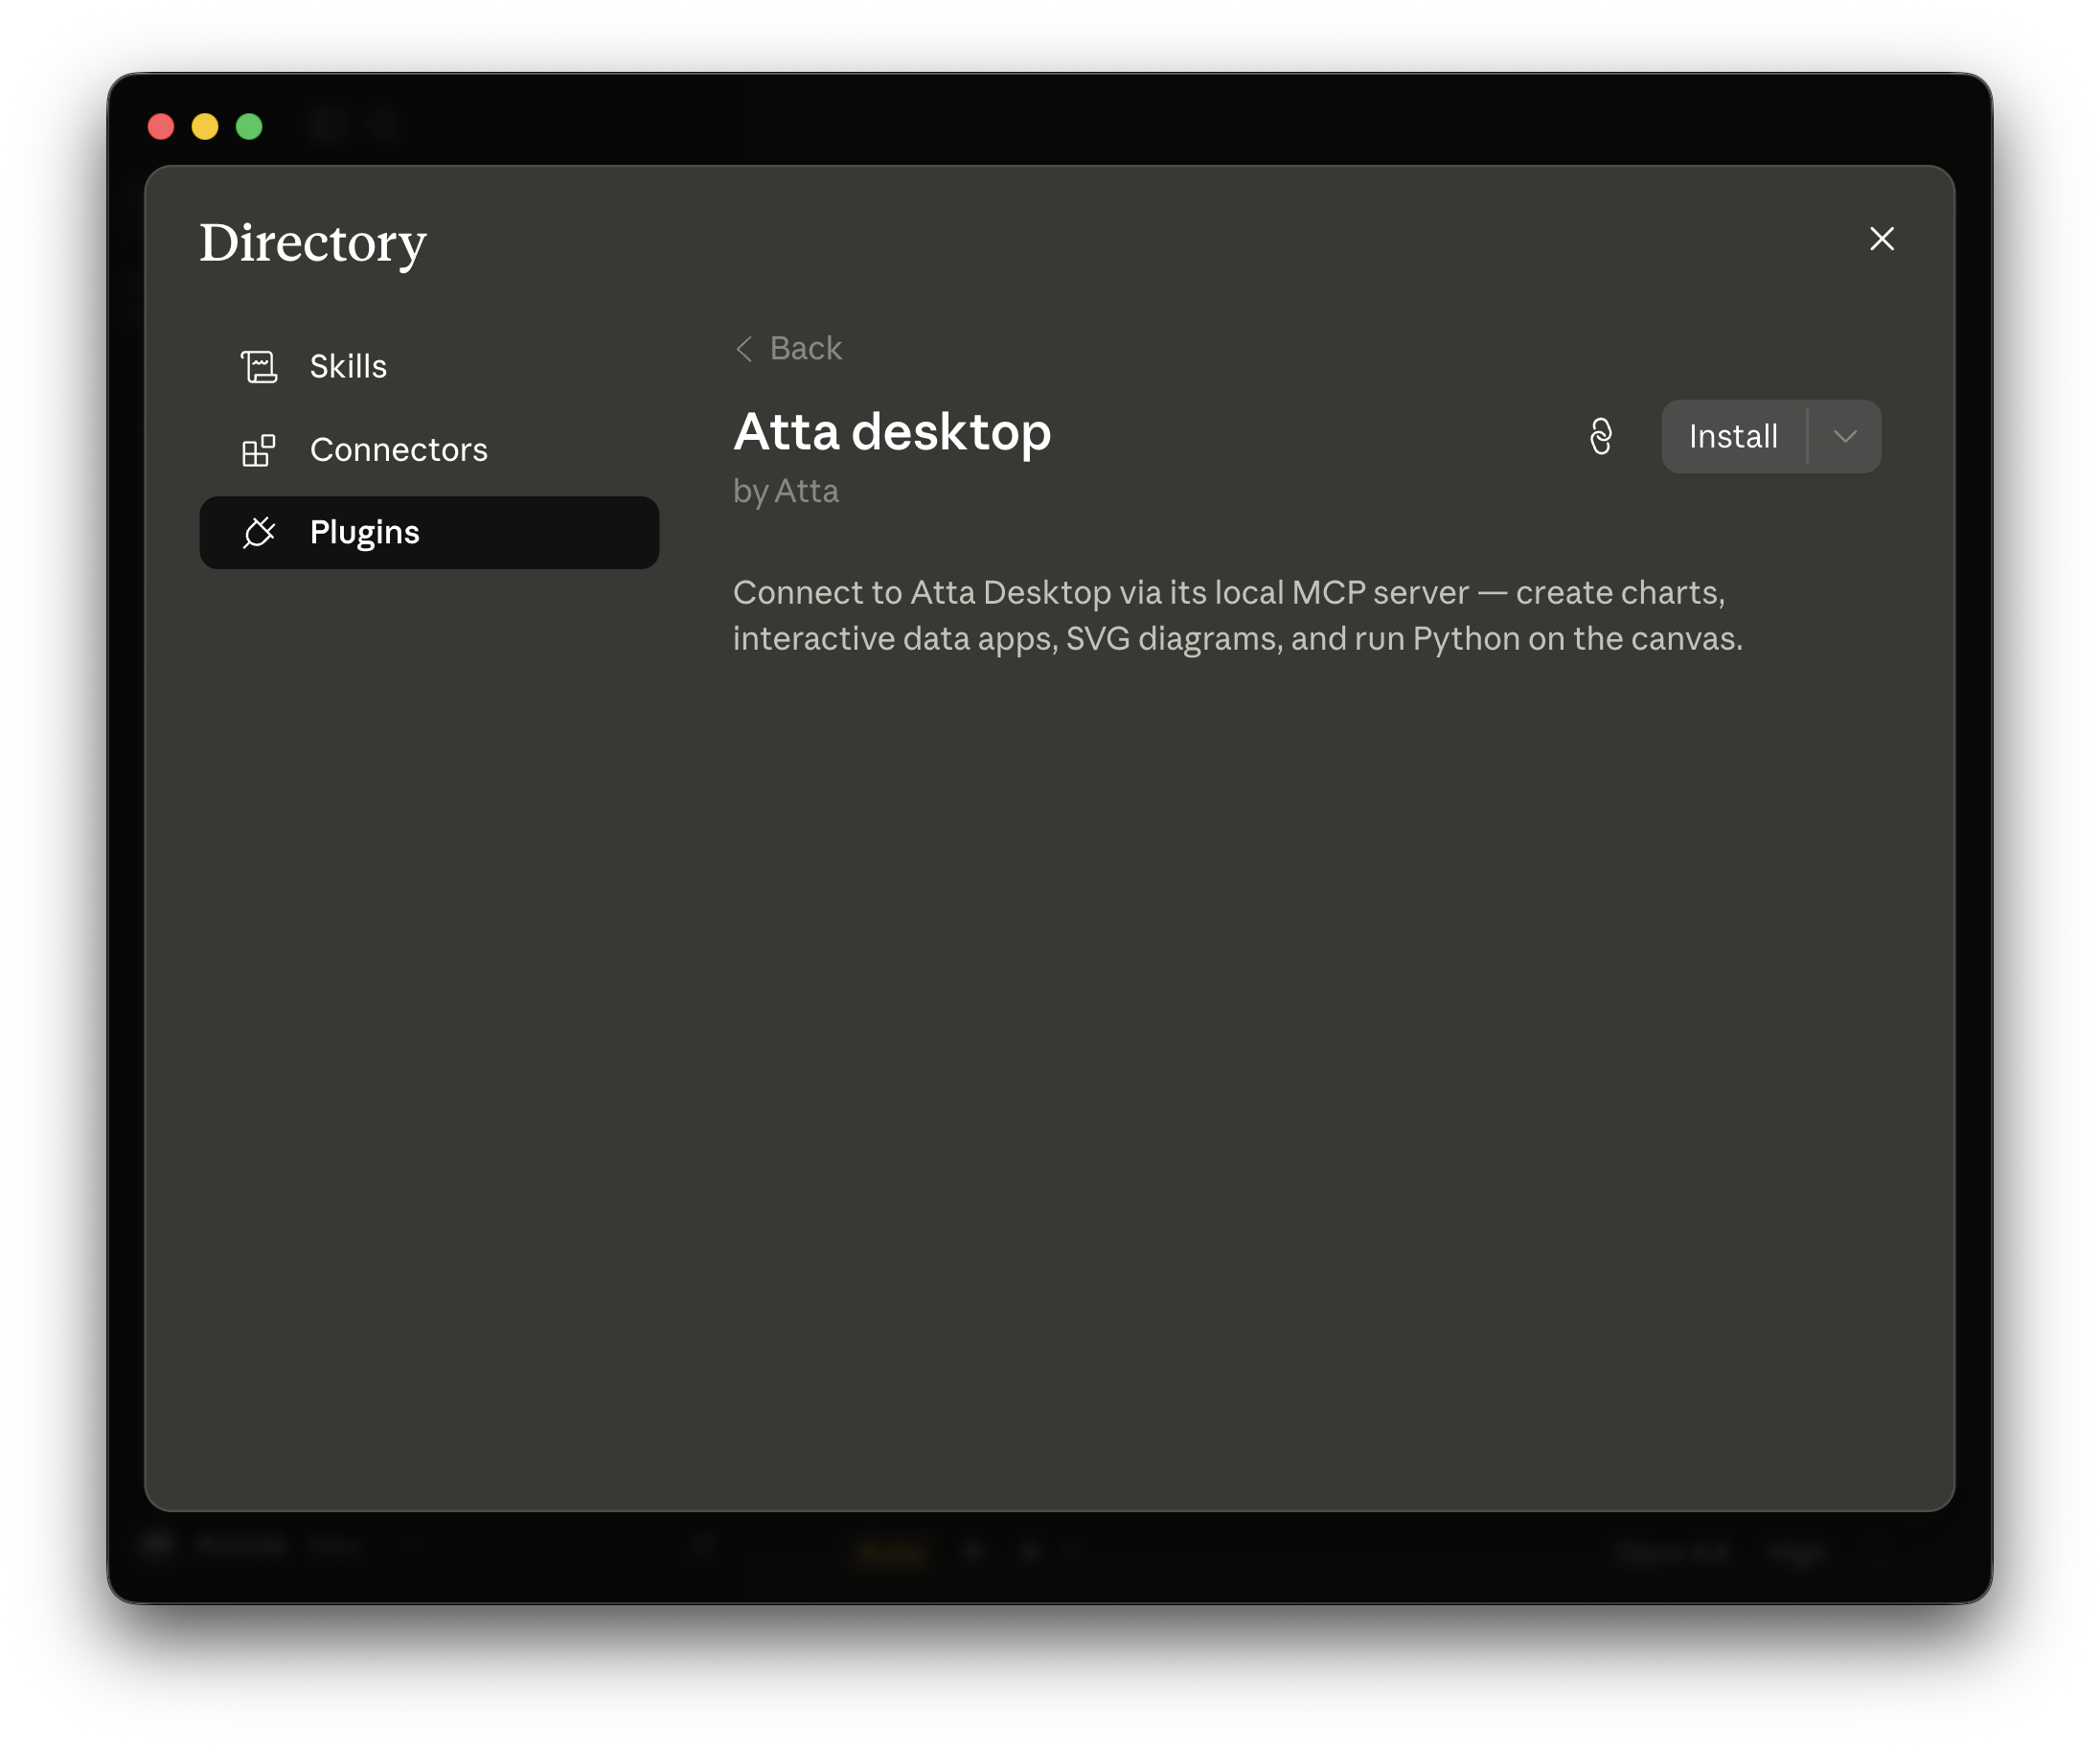
Task: Select the Plugins section
Action: (429, 533)
